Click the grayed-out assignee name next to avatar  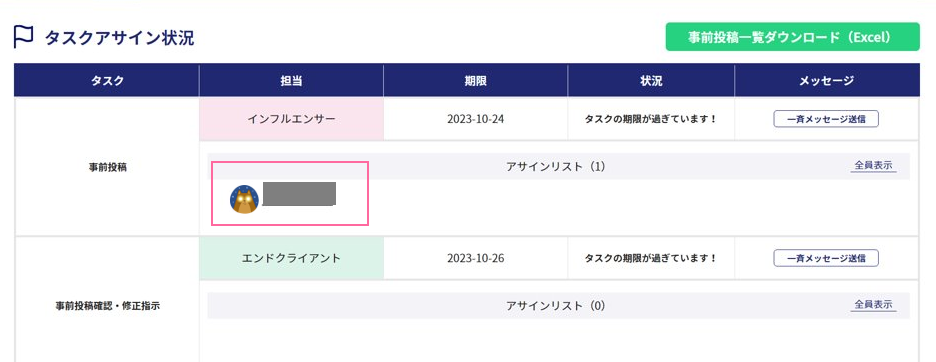299,194
